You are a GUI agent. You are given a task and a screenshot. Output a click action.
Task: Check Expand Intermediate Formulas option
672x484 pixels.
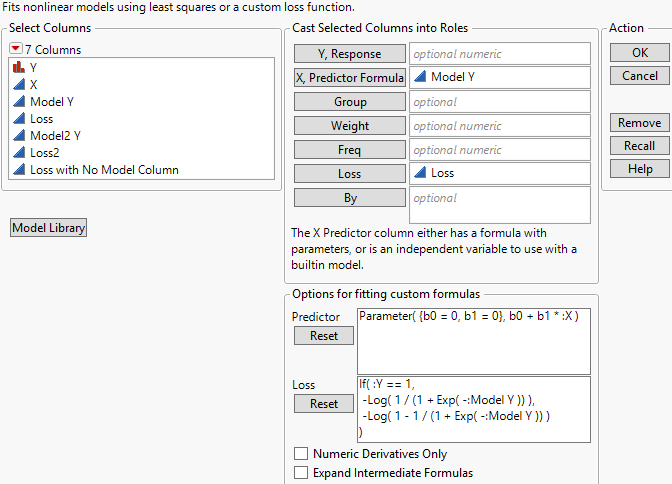tap(301, 473)
